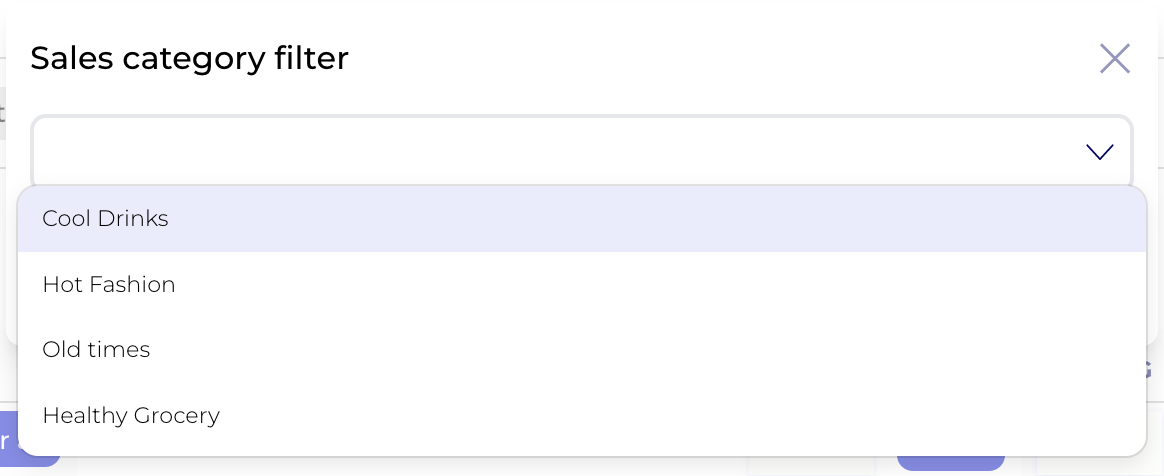Pick the Old times category

point(96,350)
